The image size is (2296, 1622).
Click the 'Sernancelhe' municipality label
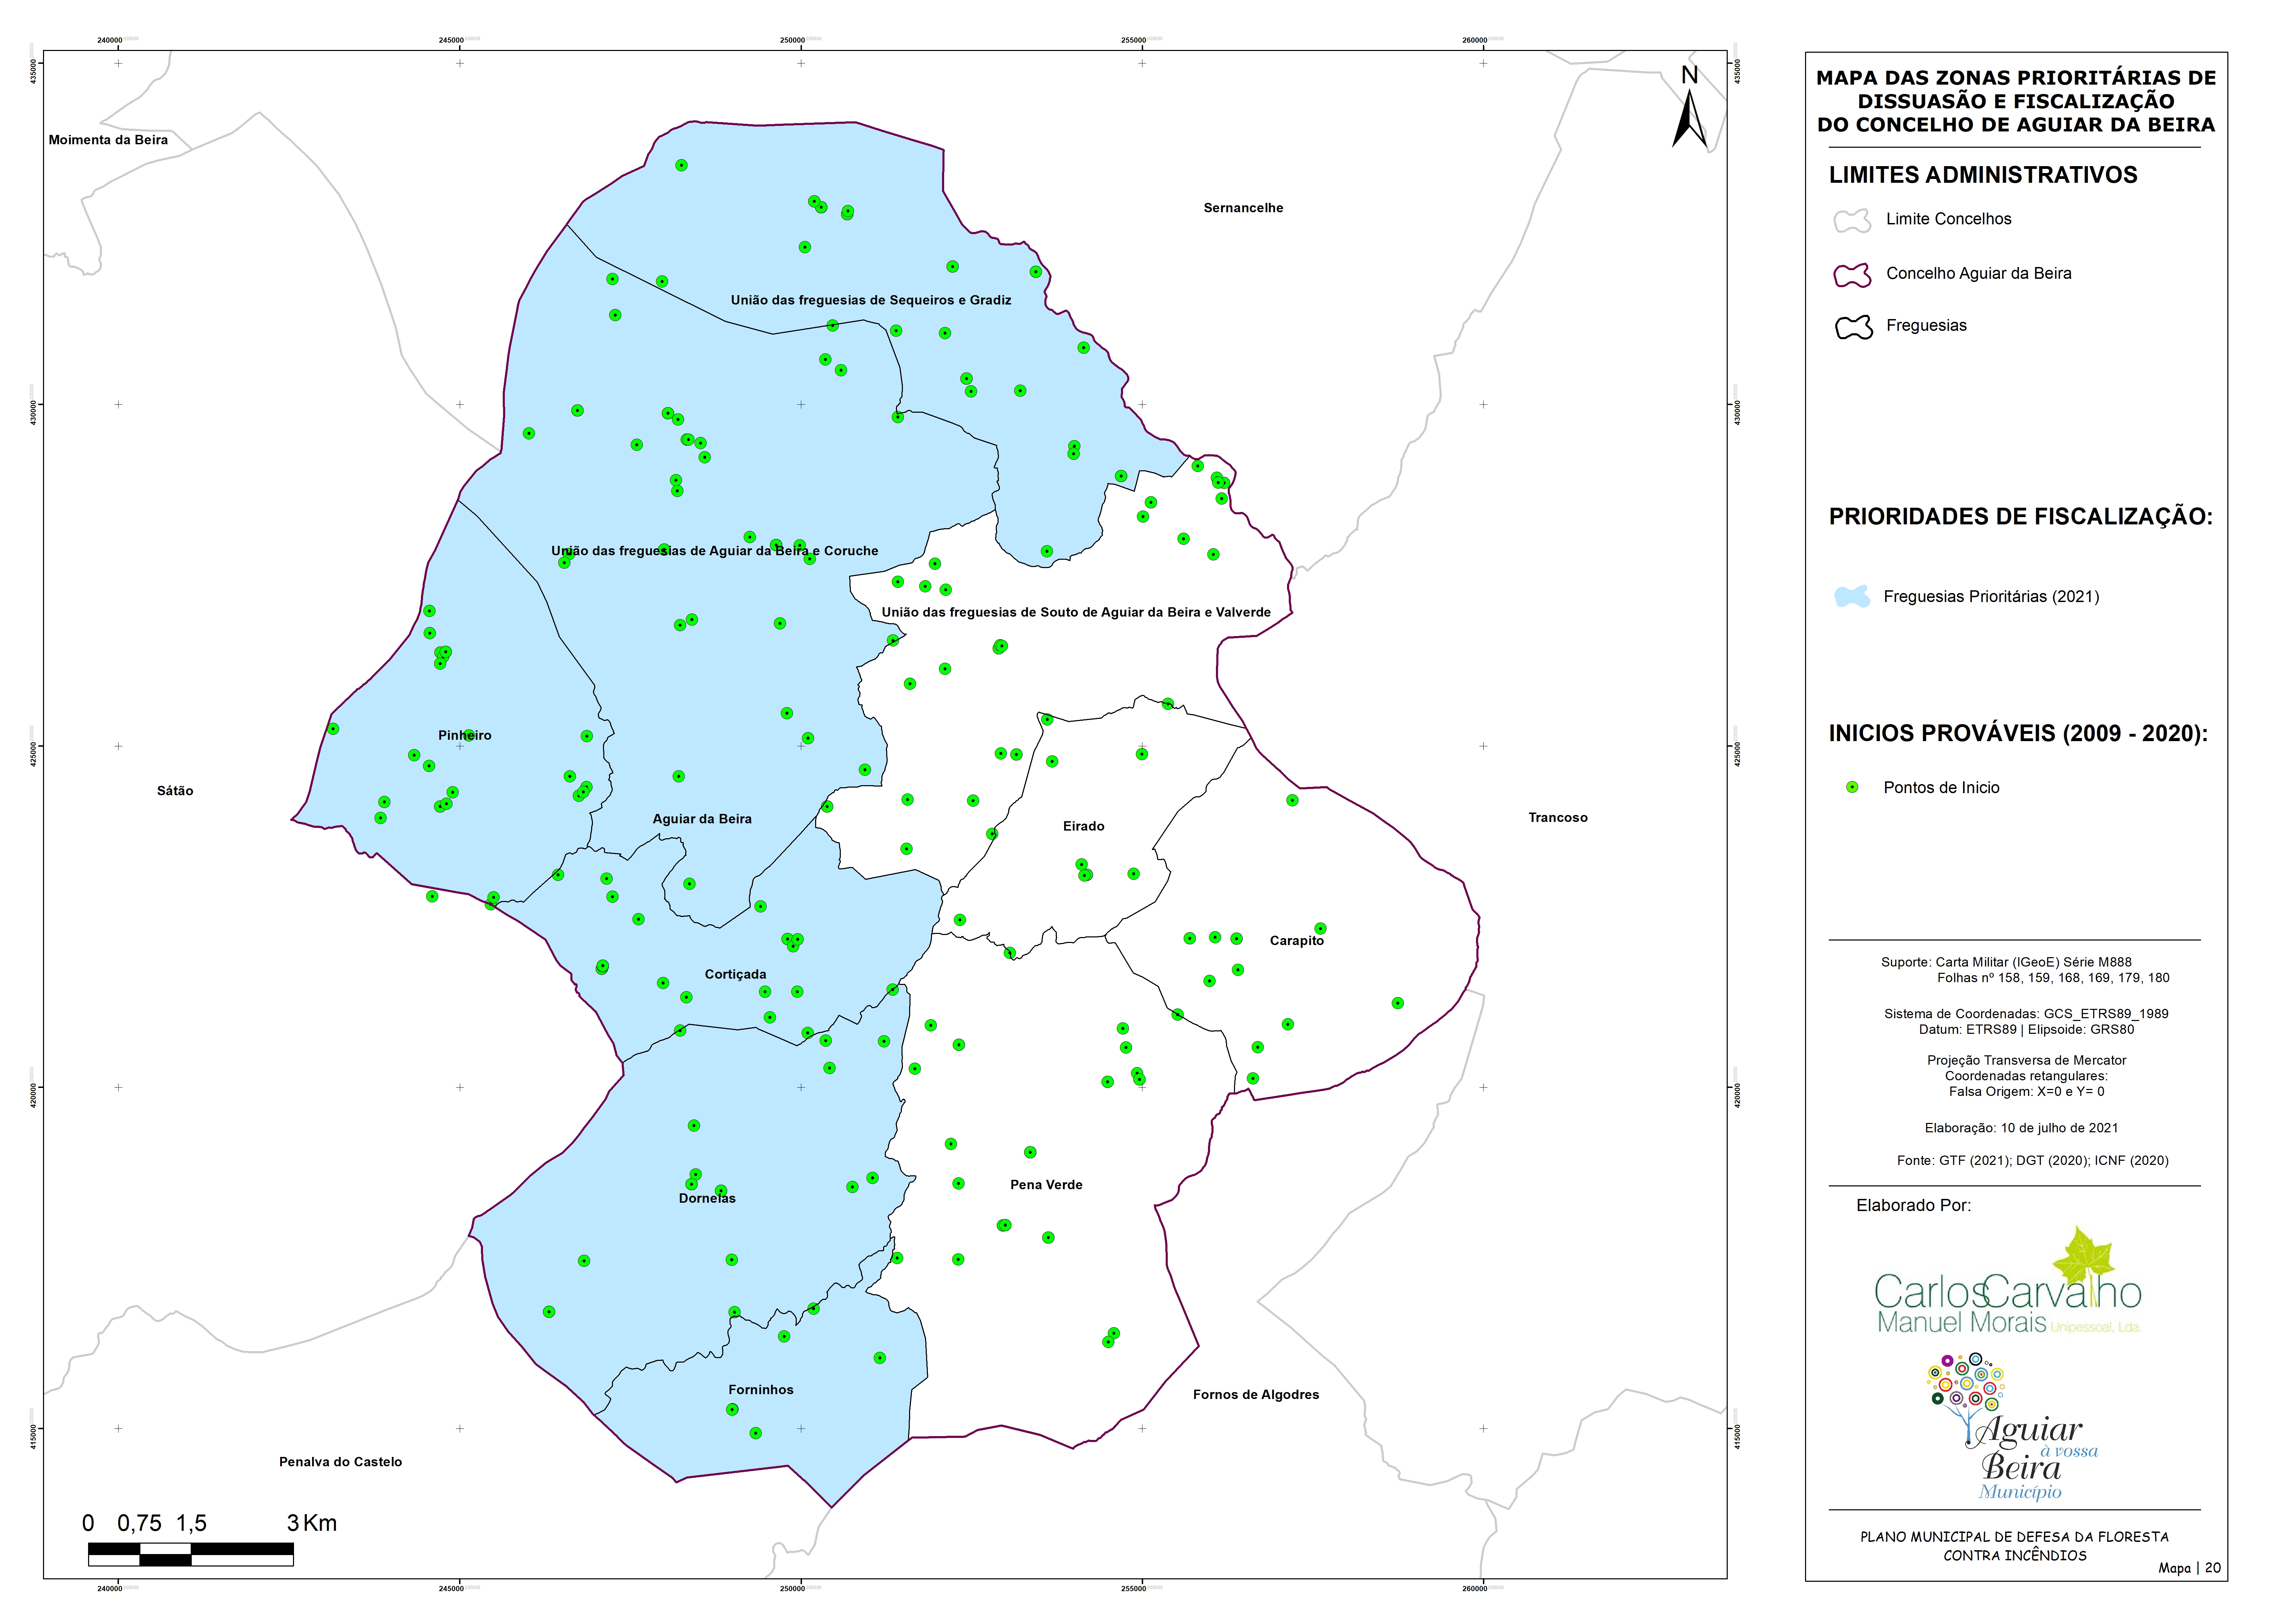pos(1243,208)
